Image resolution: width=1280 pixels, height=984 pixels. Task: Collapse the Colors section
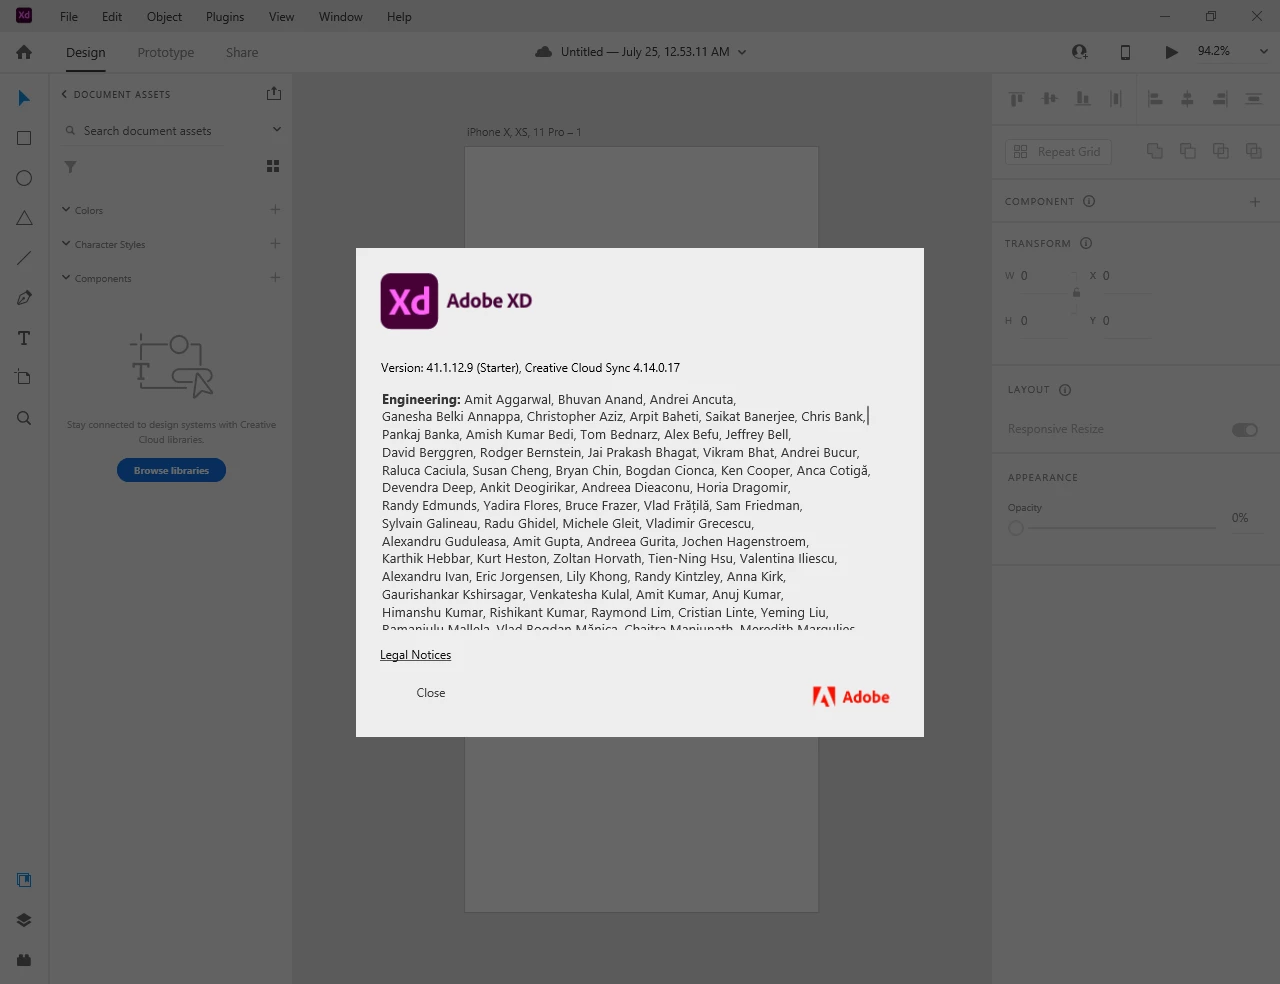coord(66,210)
